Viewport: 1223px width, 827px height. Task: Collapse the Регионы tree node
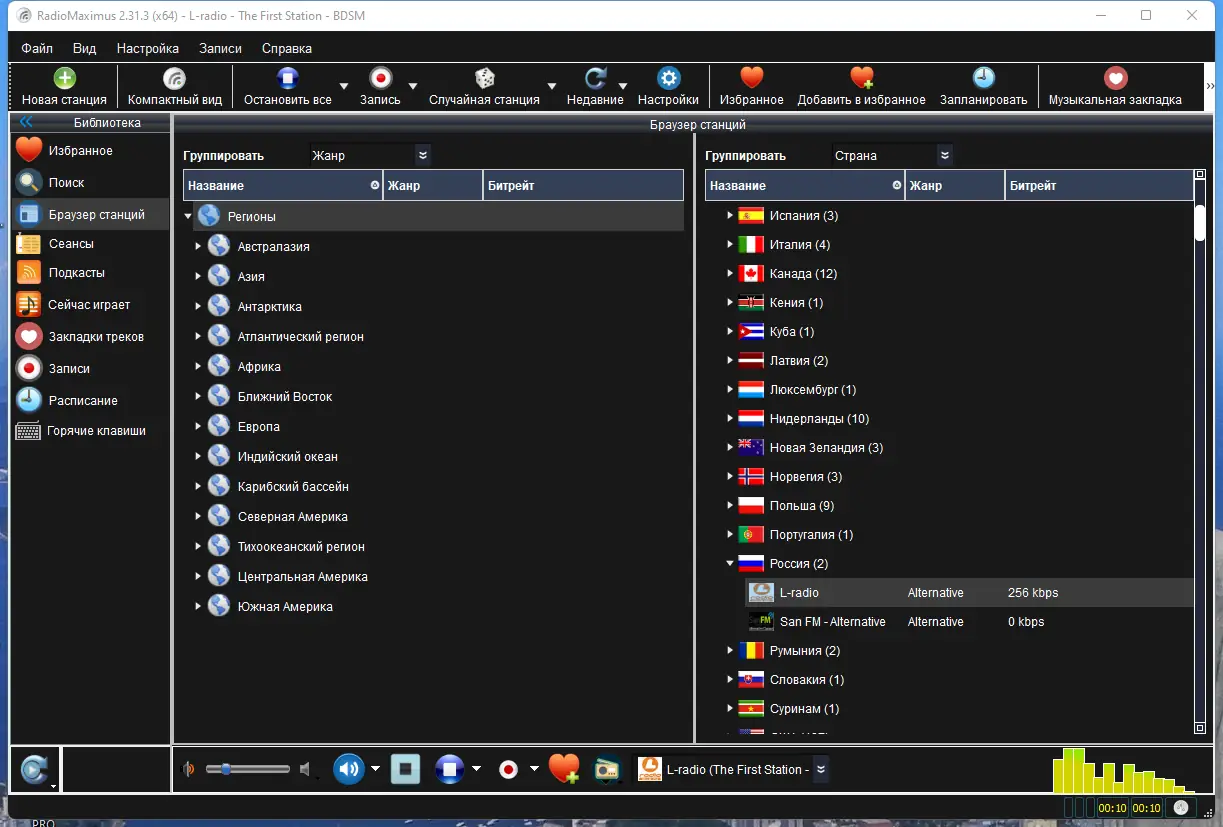pyautogui.click(x=188, y=216)
